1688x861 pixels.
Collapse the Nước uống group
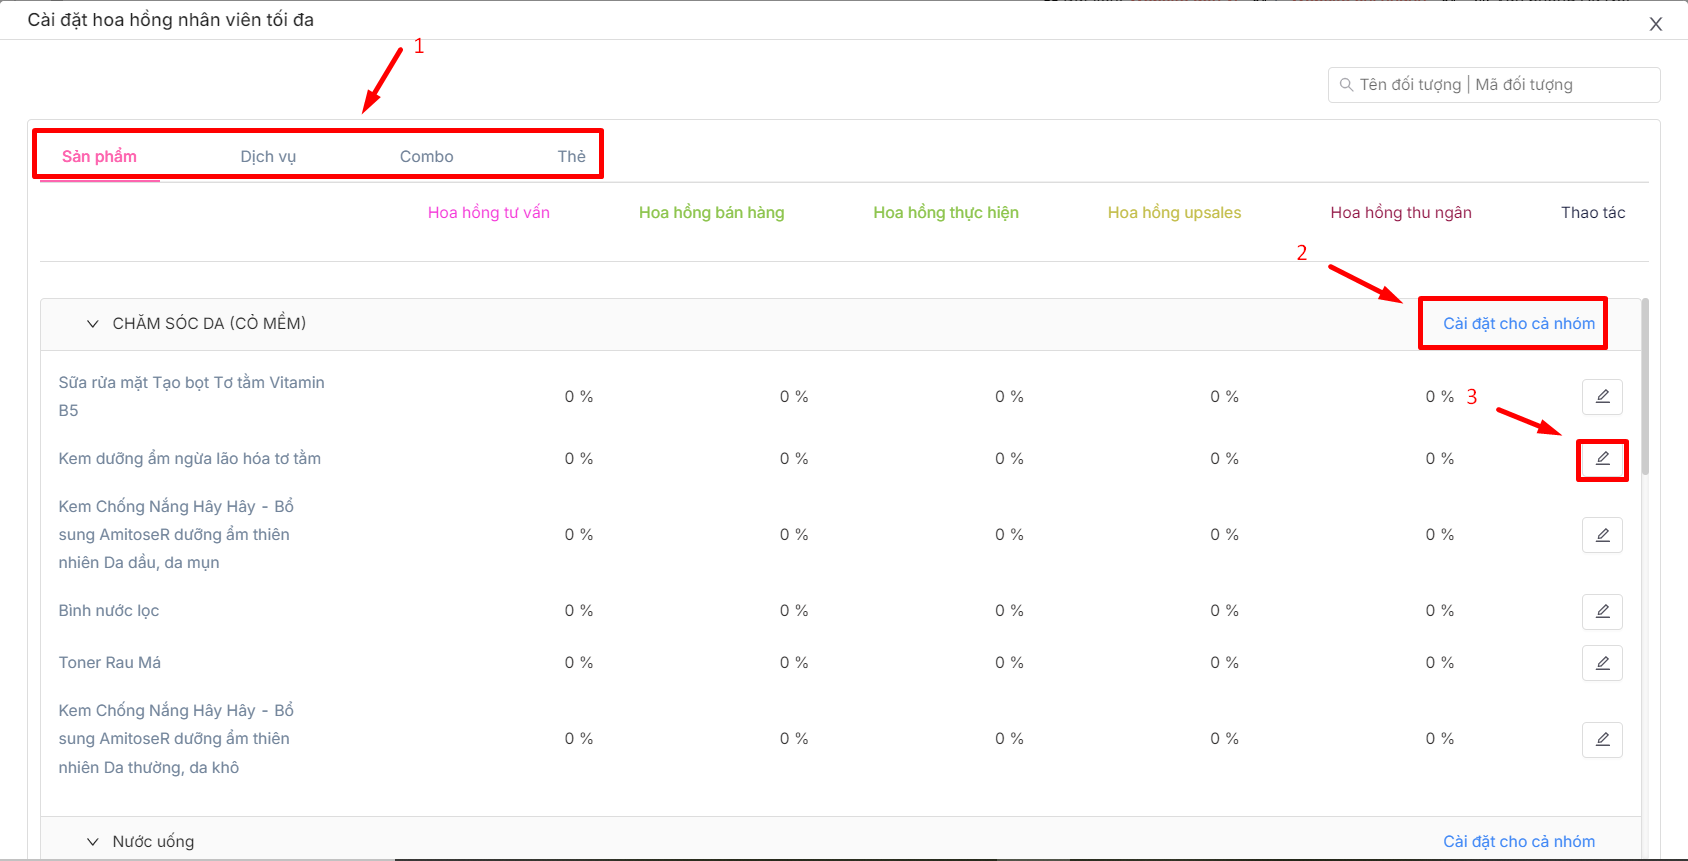pyautogui.click(x=93, y=842)
